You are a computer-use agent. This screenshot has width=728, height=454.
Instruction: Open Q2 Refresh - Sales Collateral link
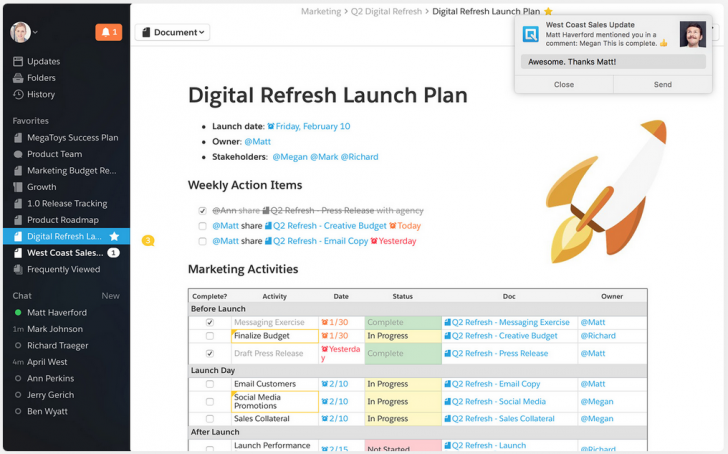click(503, 419)
